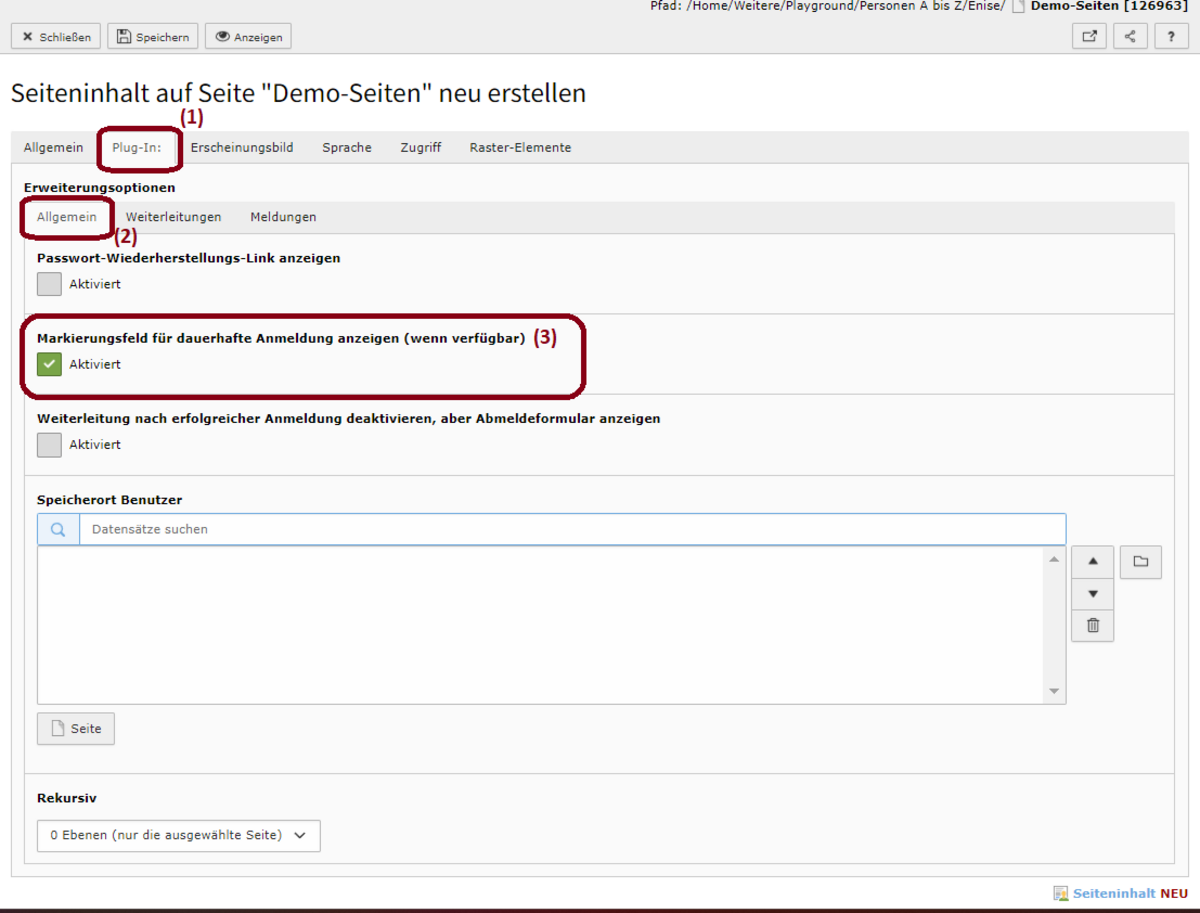Open help question mark button
The width and height of the screenshot is (1200, 913).
[x=1171, y=37]
